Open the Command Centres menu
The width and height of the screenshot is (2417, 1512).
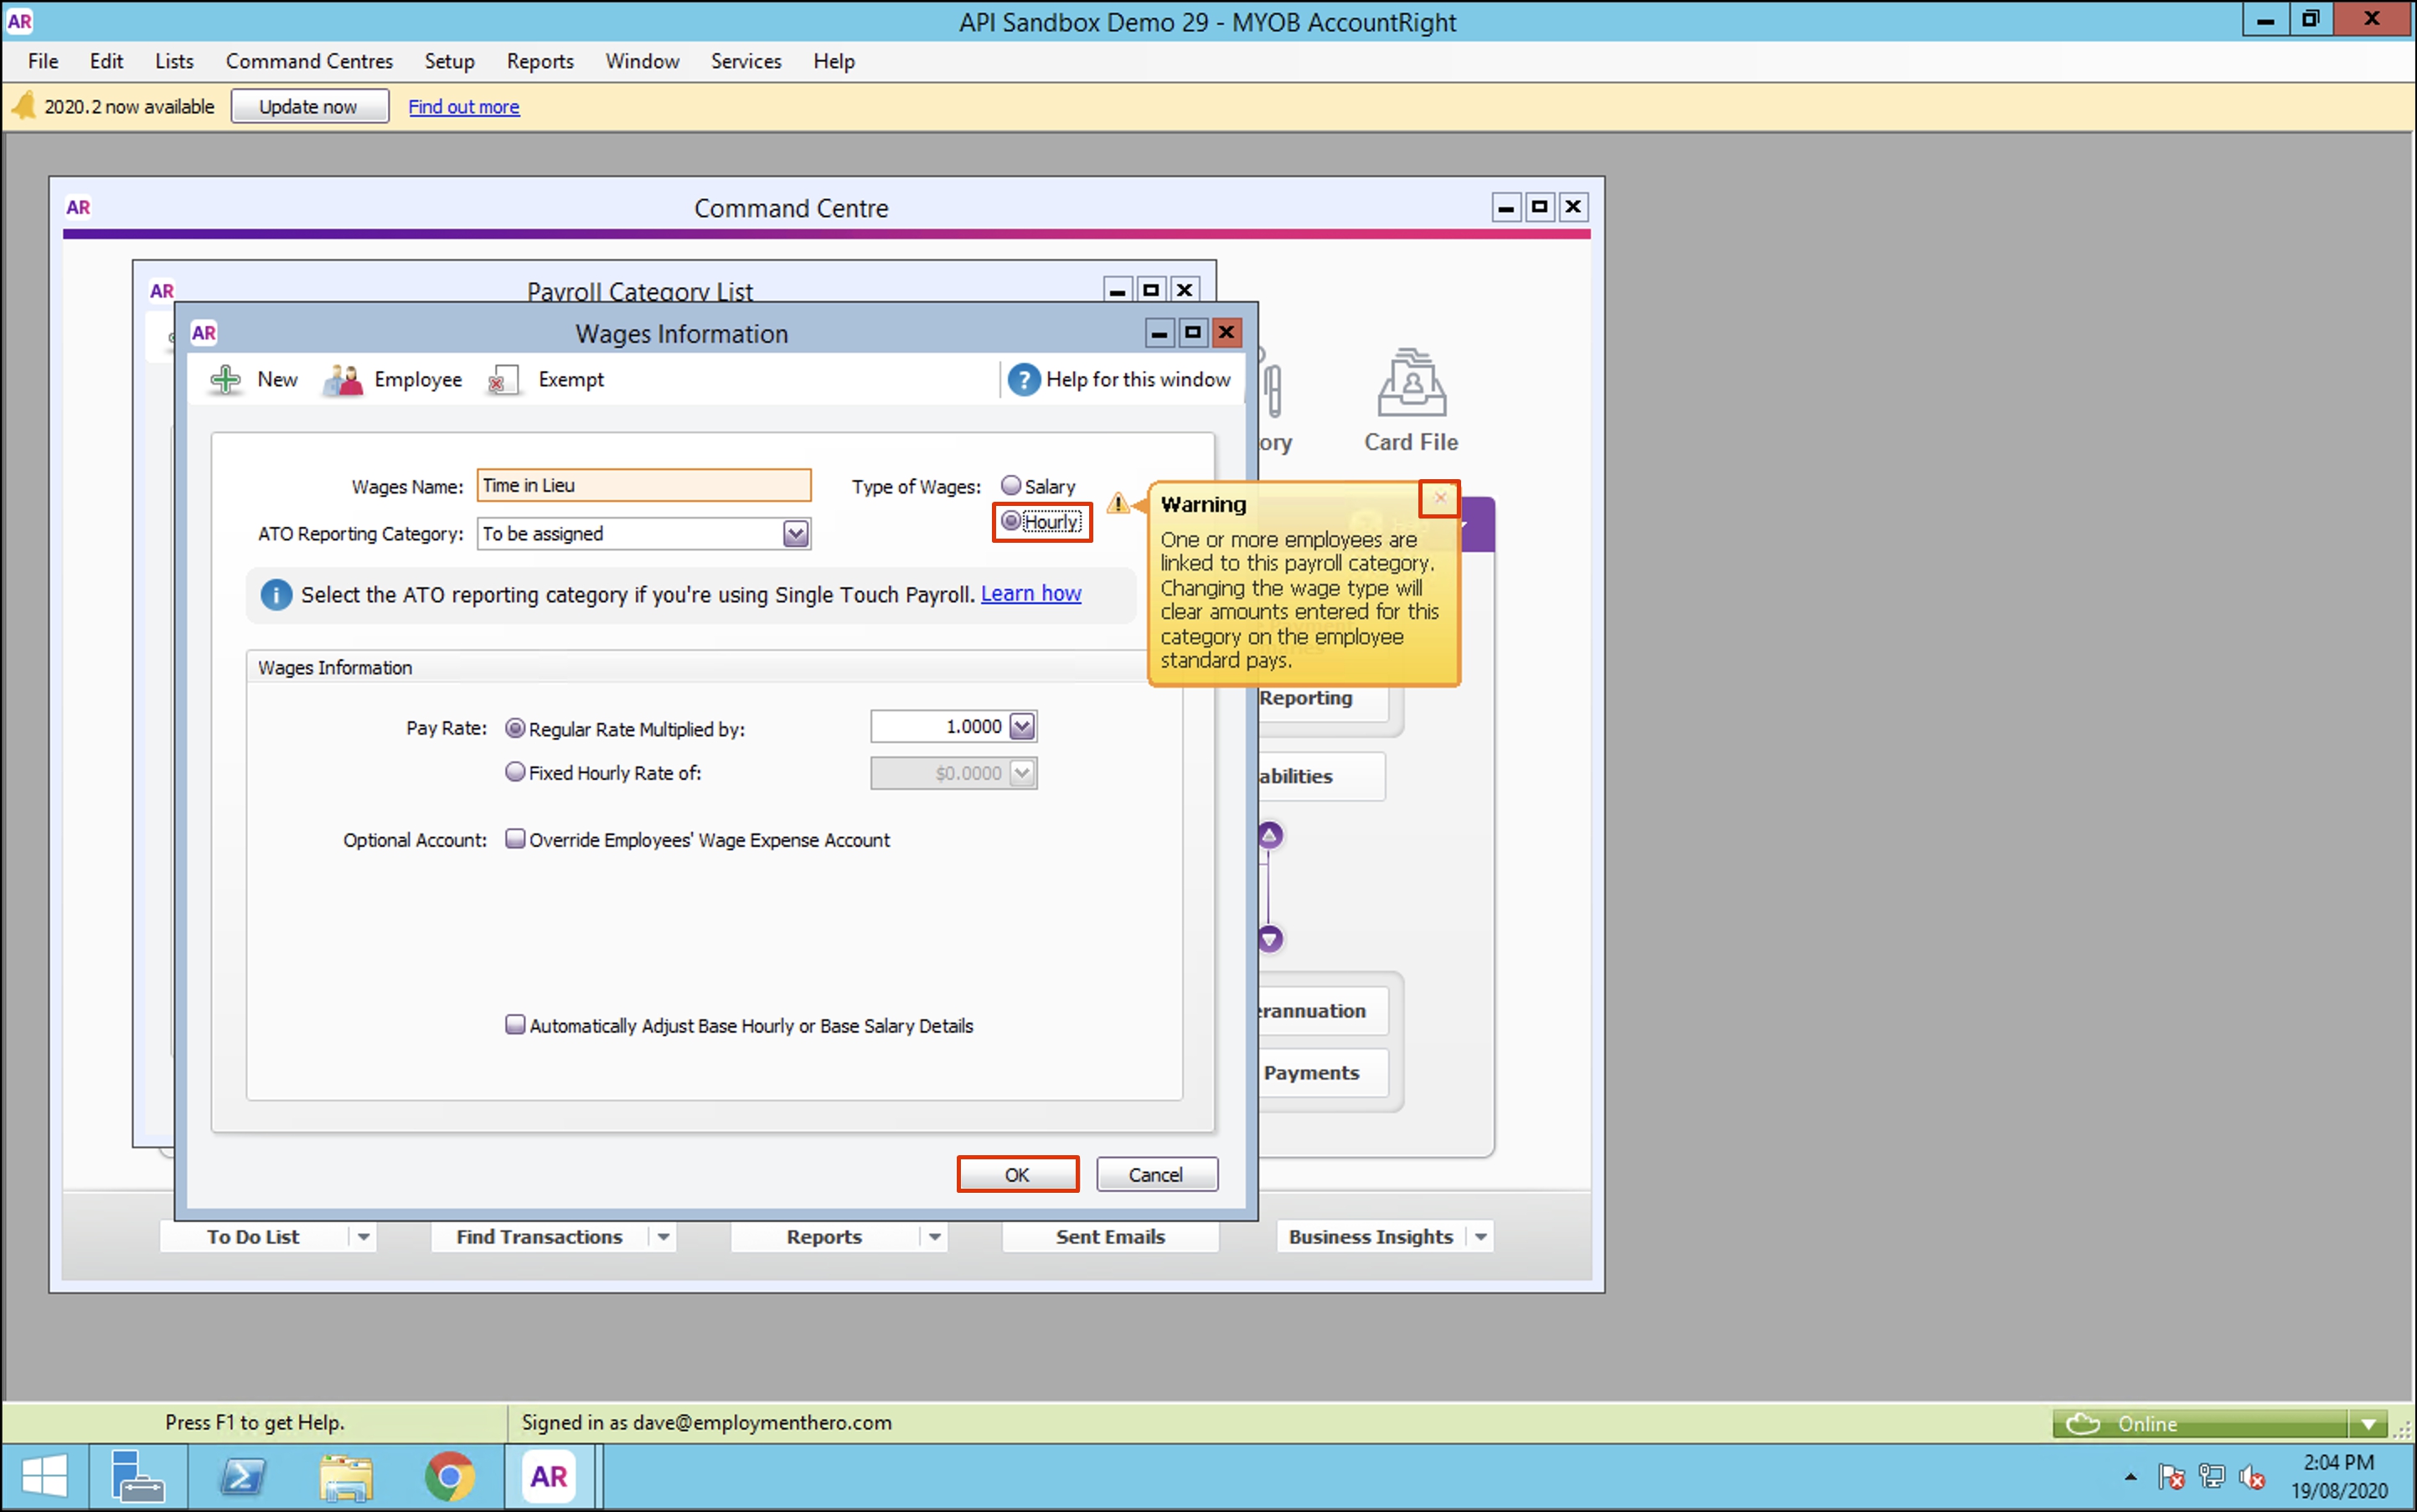[x=309, y=61]
